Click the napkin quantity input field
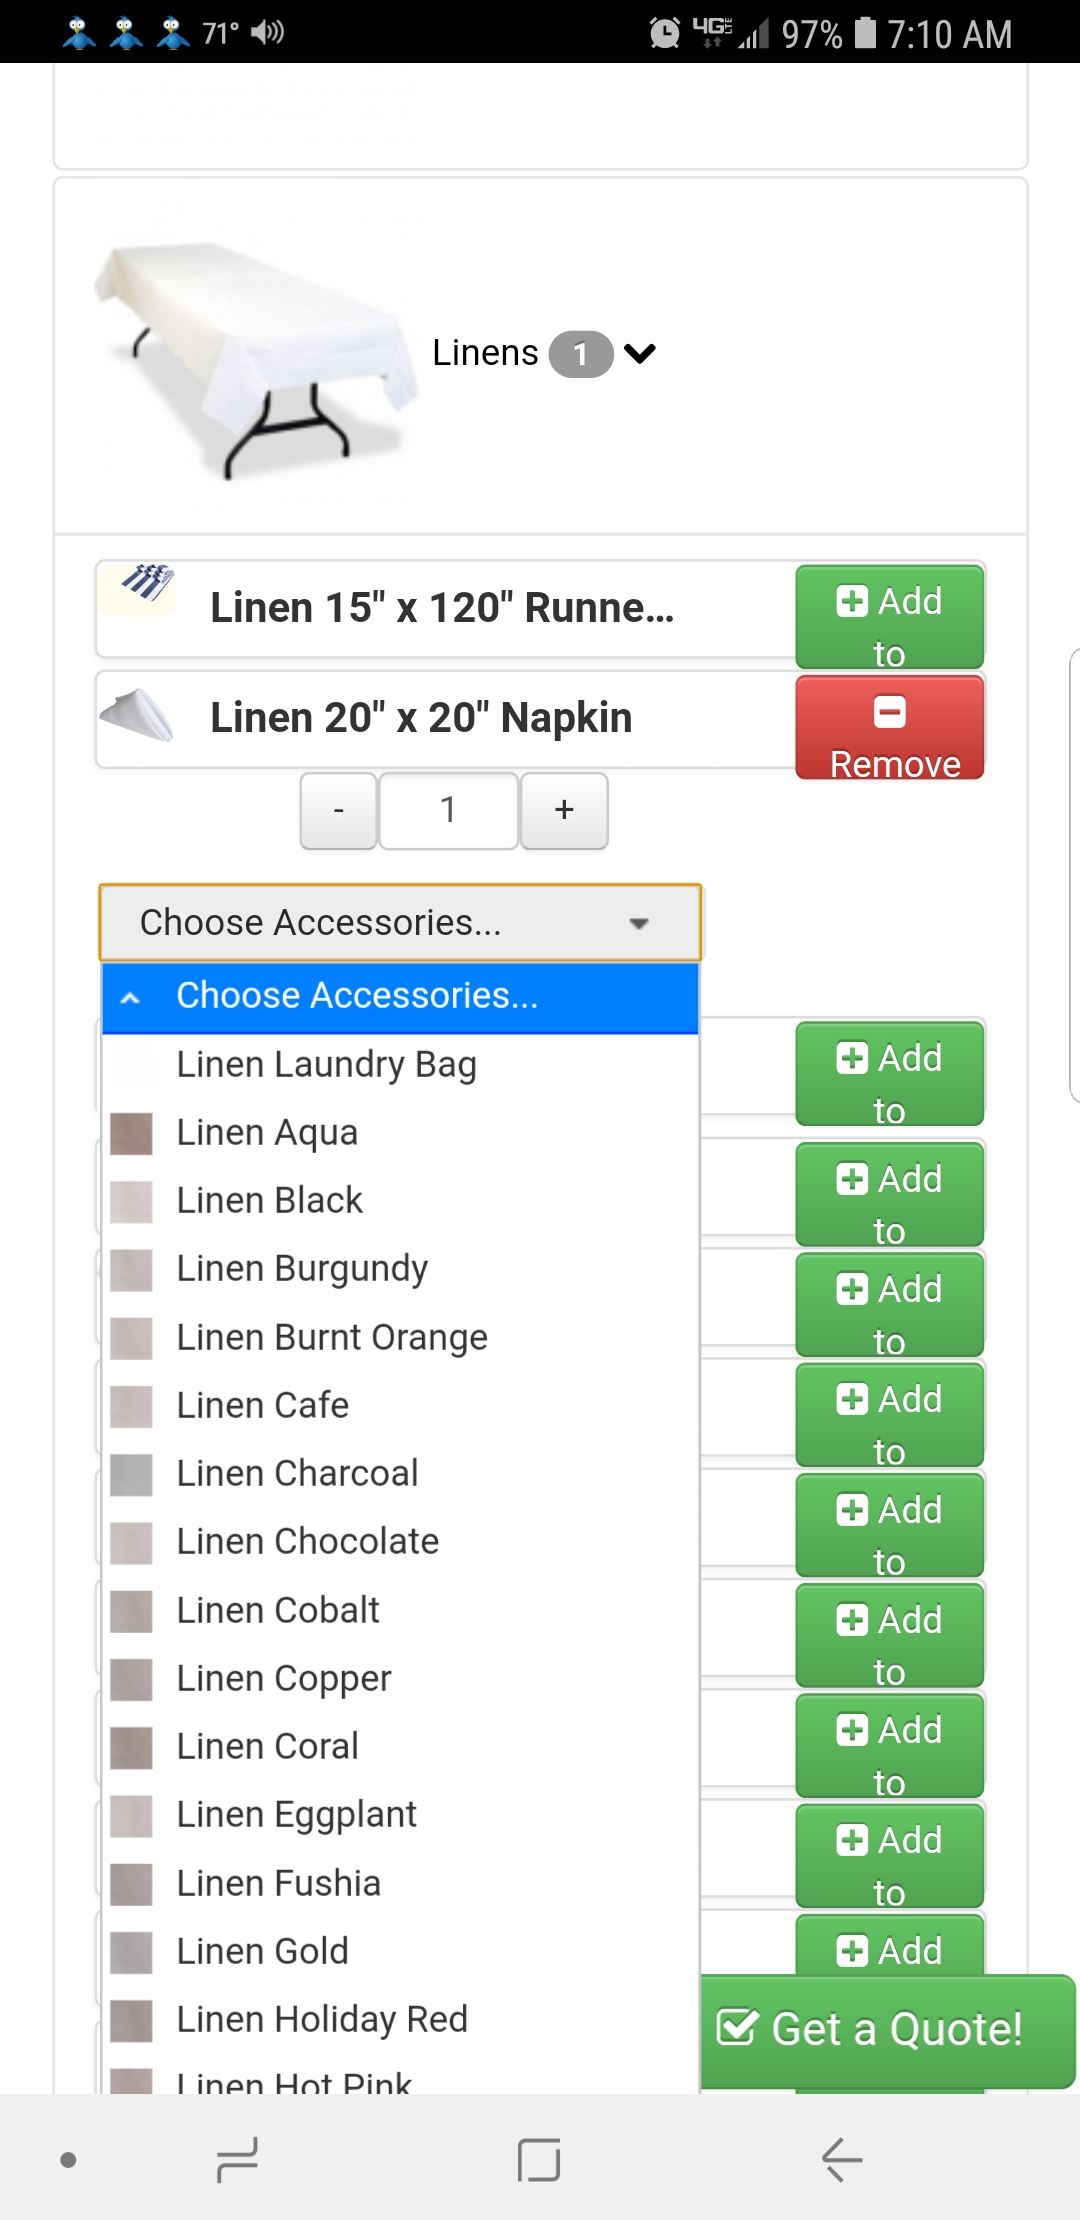Screen dimensions: 1080x2220 point(449,811)
